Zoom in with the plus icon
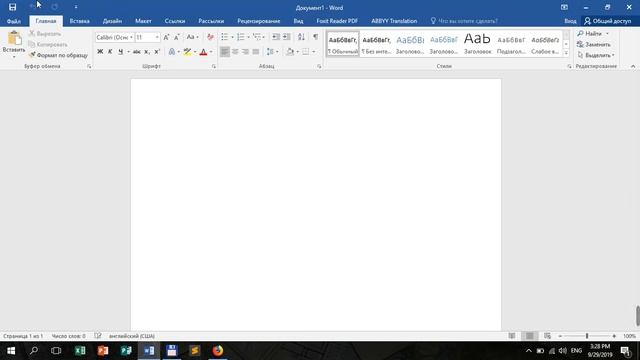This screenshot has width=640, height=360. click(x=614, y=336)
